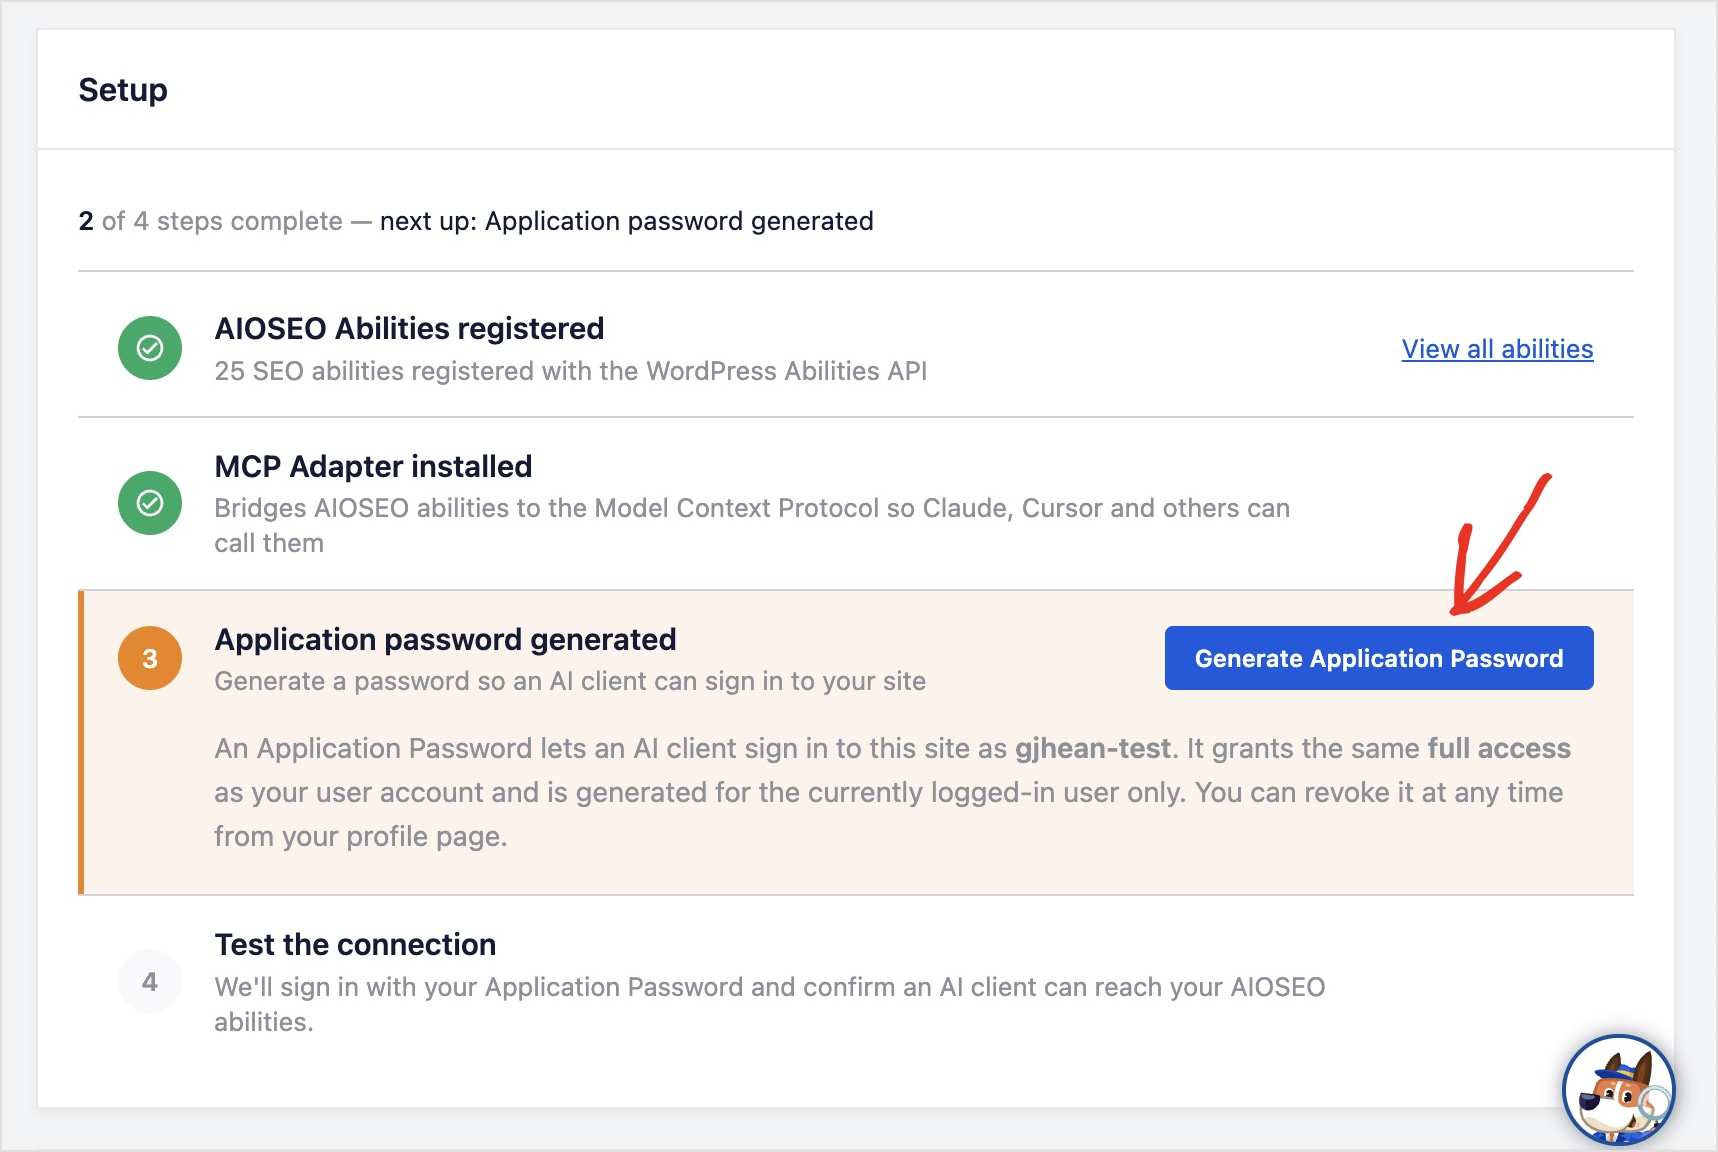This screenshot has width=1718, height=1152.
Task: Click the 'Bridges AIOSEO abilities' description text
Action: 752,525
